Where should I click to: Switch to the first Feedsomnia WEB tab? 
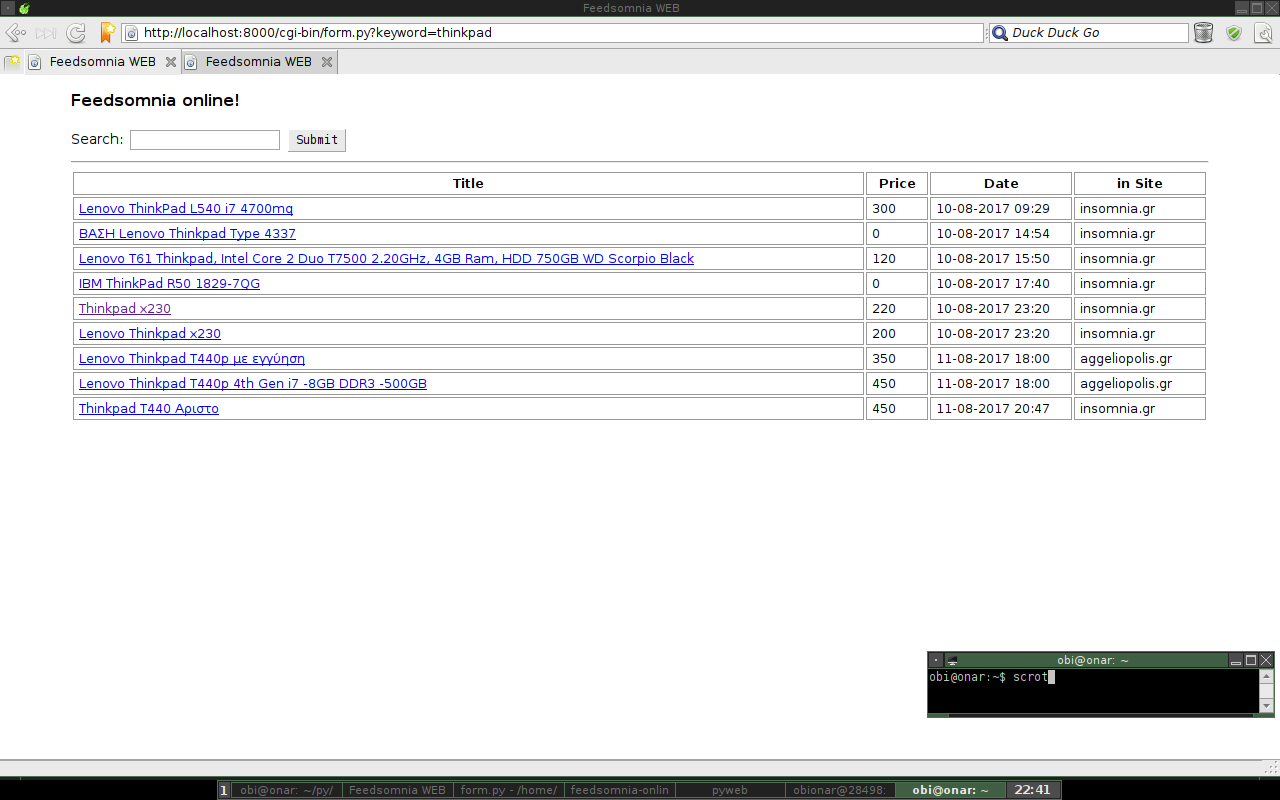click(x=102, y=62)
